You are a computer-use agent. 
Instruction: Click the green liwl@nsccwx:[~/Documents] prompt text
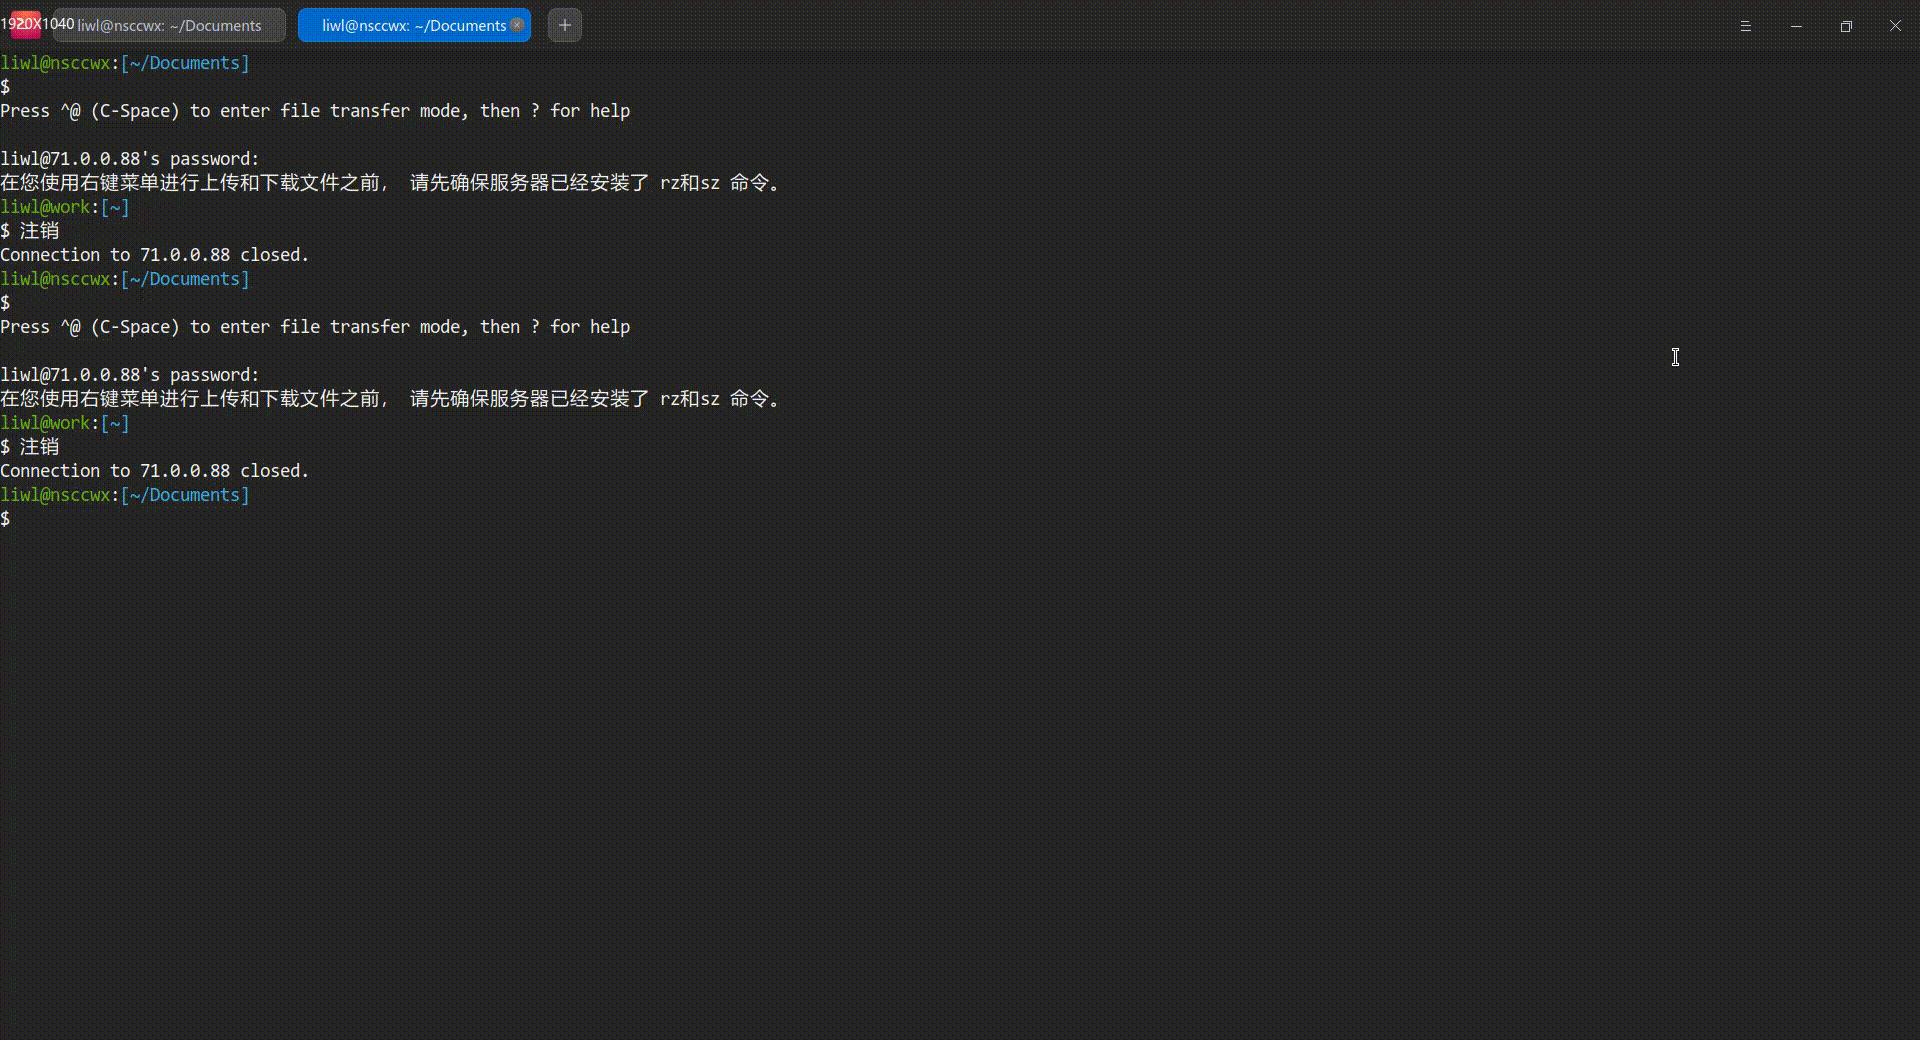(x=125, y=62)
